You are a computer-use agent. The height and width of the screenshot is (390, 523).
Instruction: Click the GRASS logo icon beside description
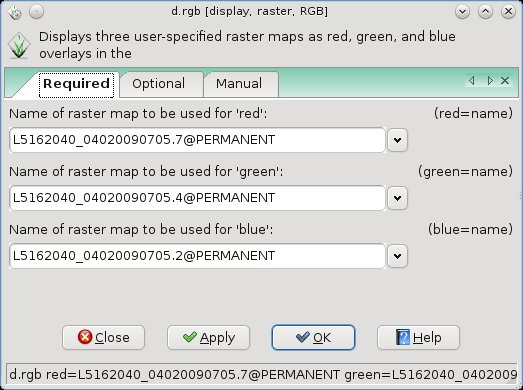pos(19,46)
